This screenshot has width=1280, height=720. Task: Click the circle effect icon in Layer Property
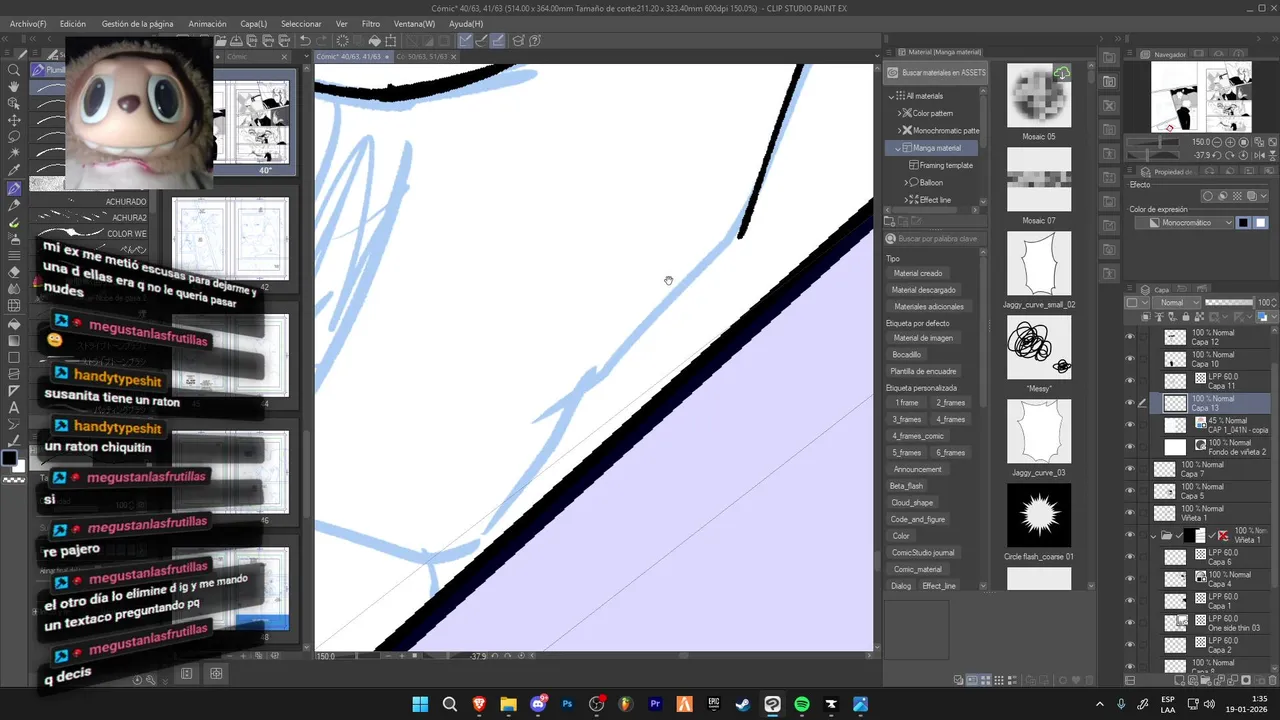[1207, 196]
